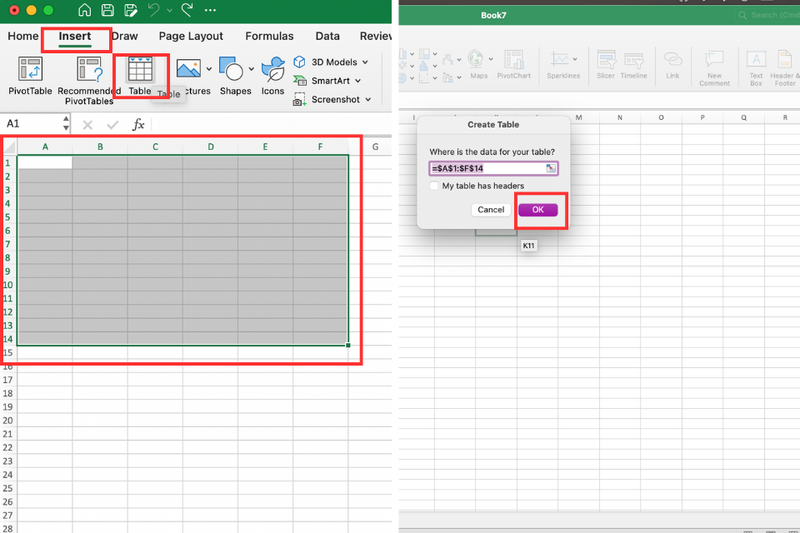Image resolution: width=800 pixels, height=533 pixels.
Task: Open the Undo history dropdown arrow
Action: (x=169, y=10)
